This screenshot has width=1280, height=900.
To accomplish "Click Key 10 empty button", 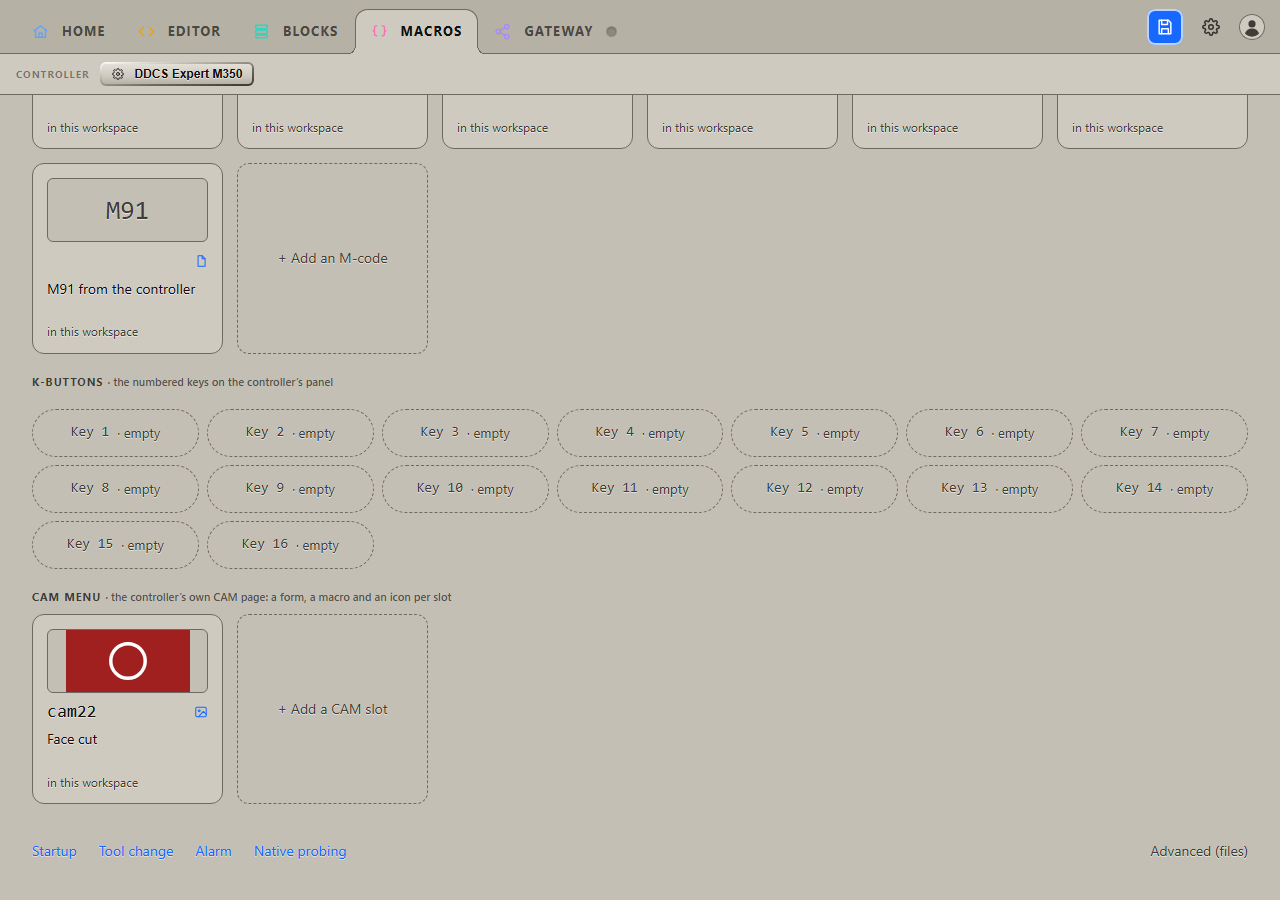I will click(465, 489).
